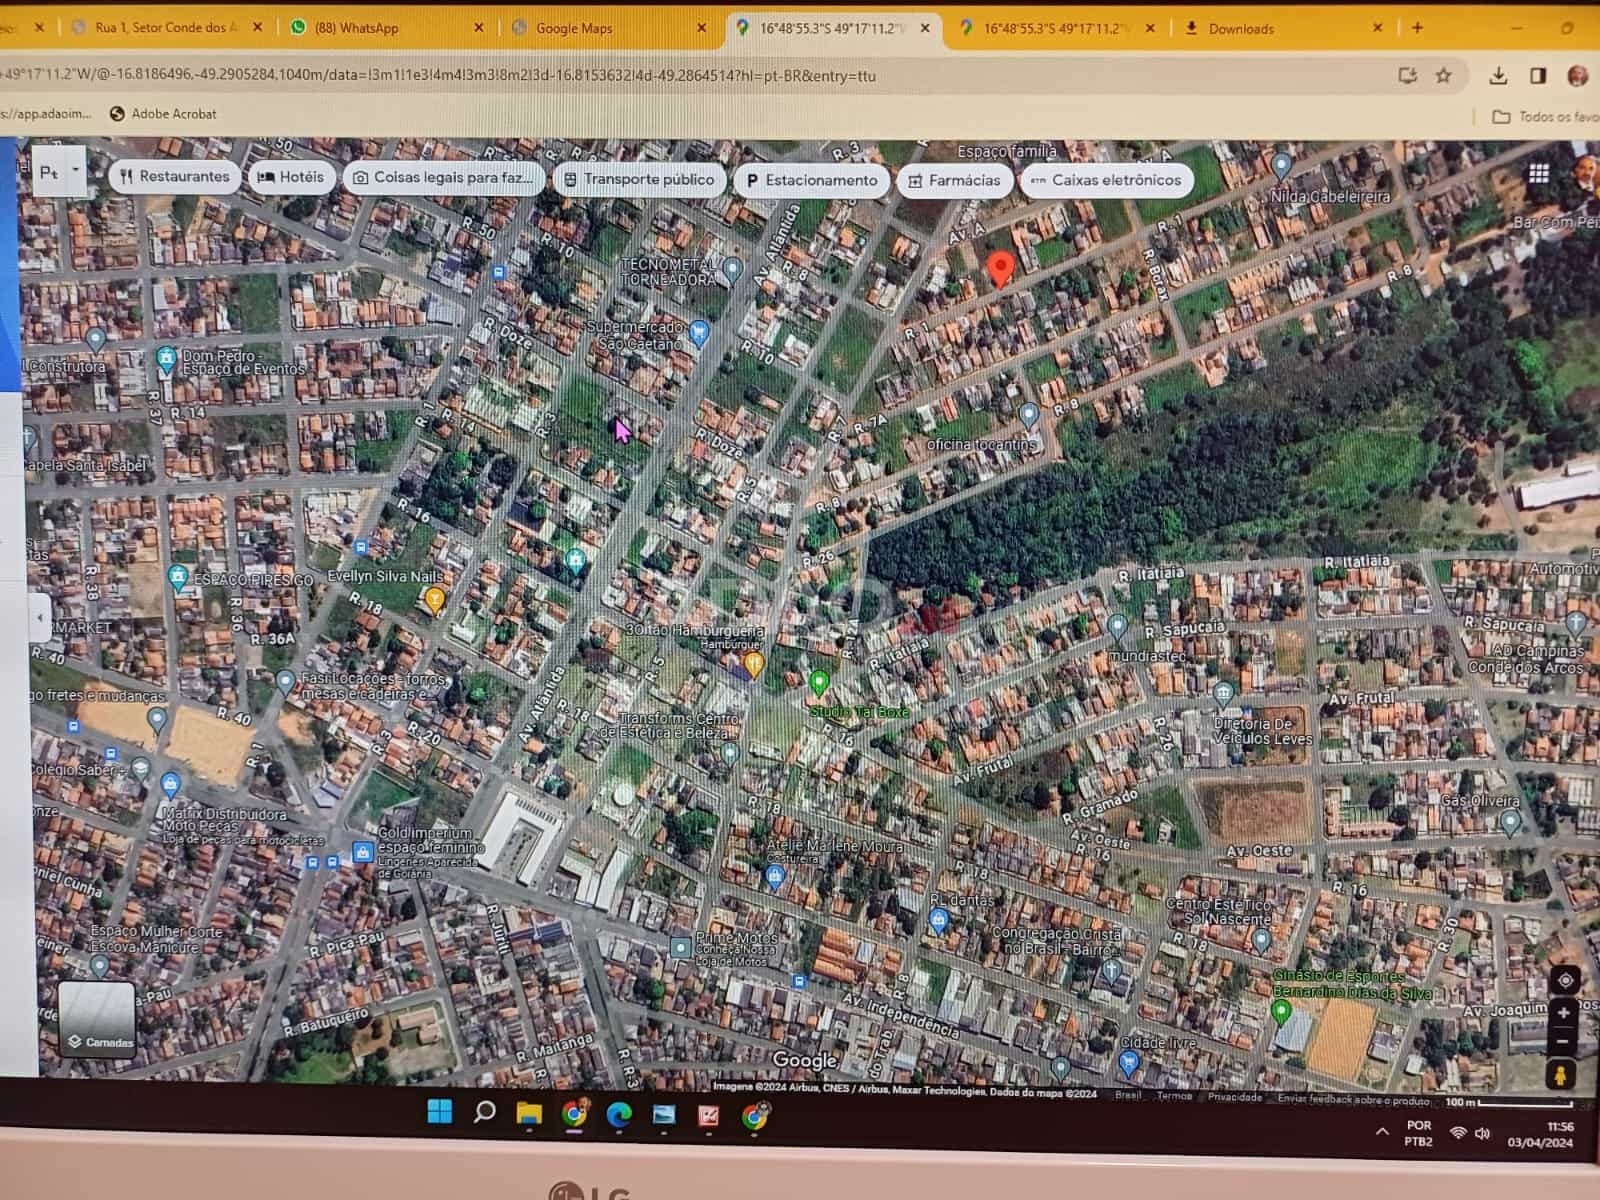
Task: Activate the Street View pegman
Action: [x=1559, y=1075]
